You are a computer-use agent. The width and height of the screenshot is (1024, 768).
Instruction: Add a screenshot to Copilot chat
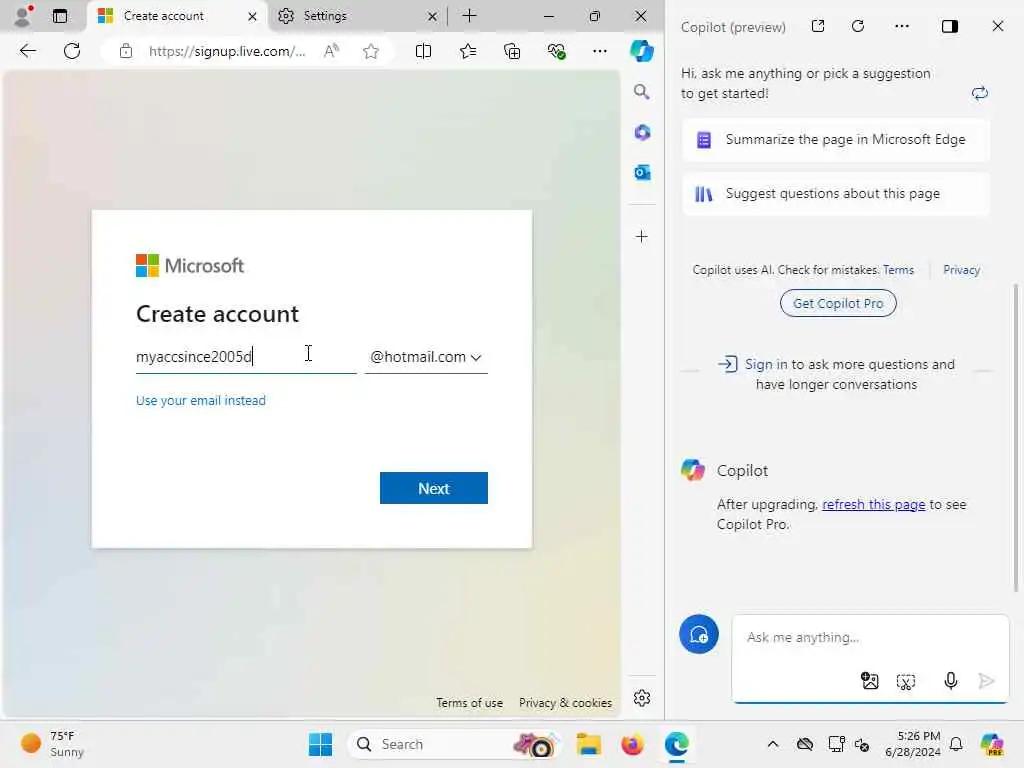[906, 682]
